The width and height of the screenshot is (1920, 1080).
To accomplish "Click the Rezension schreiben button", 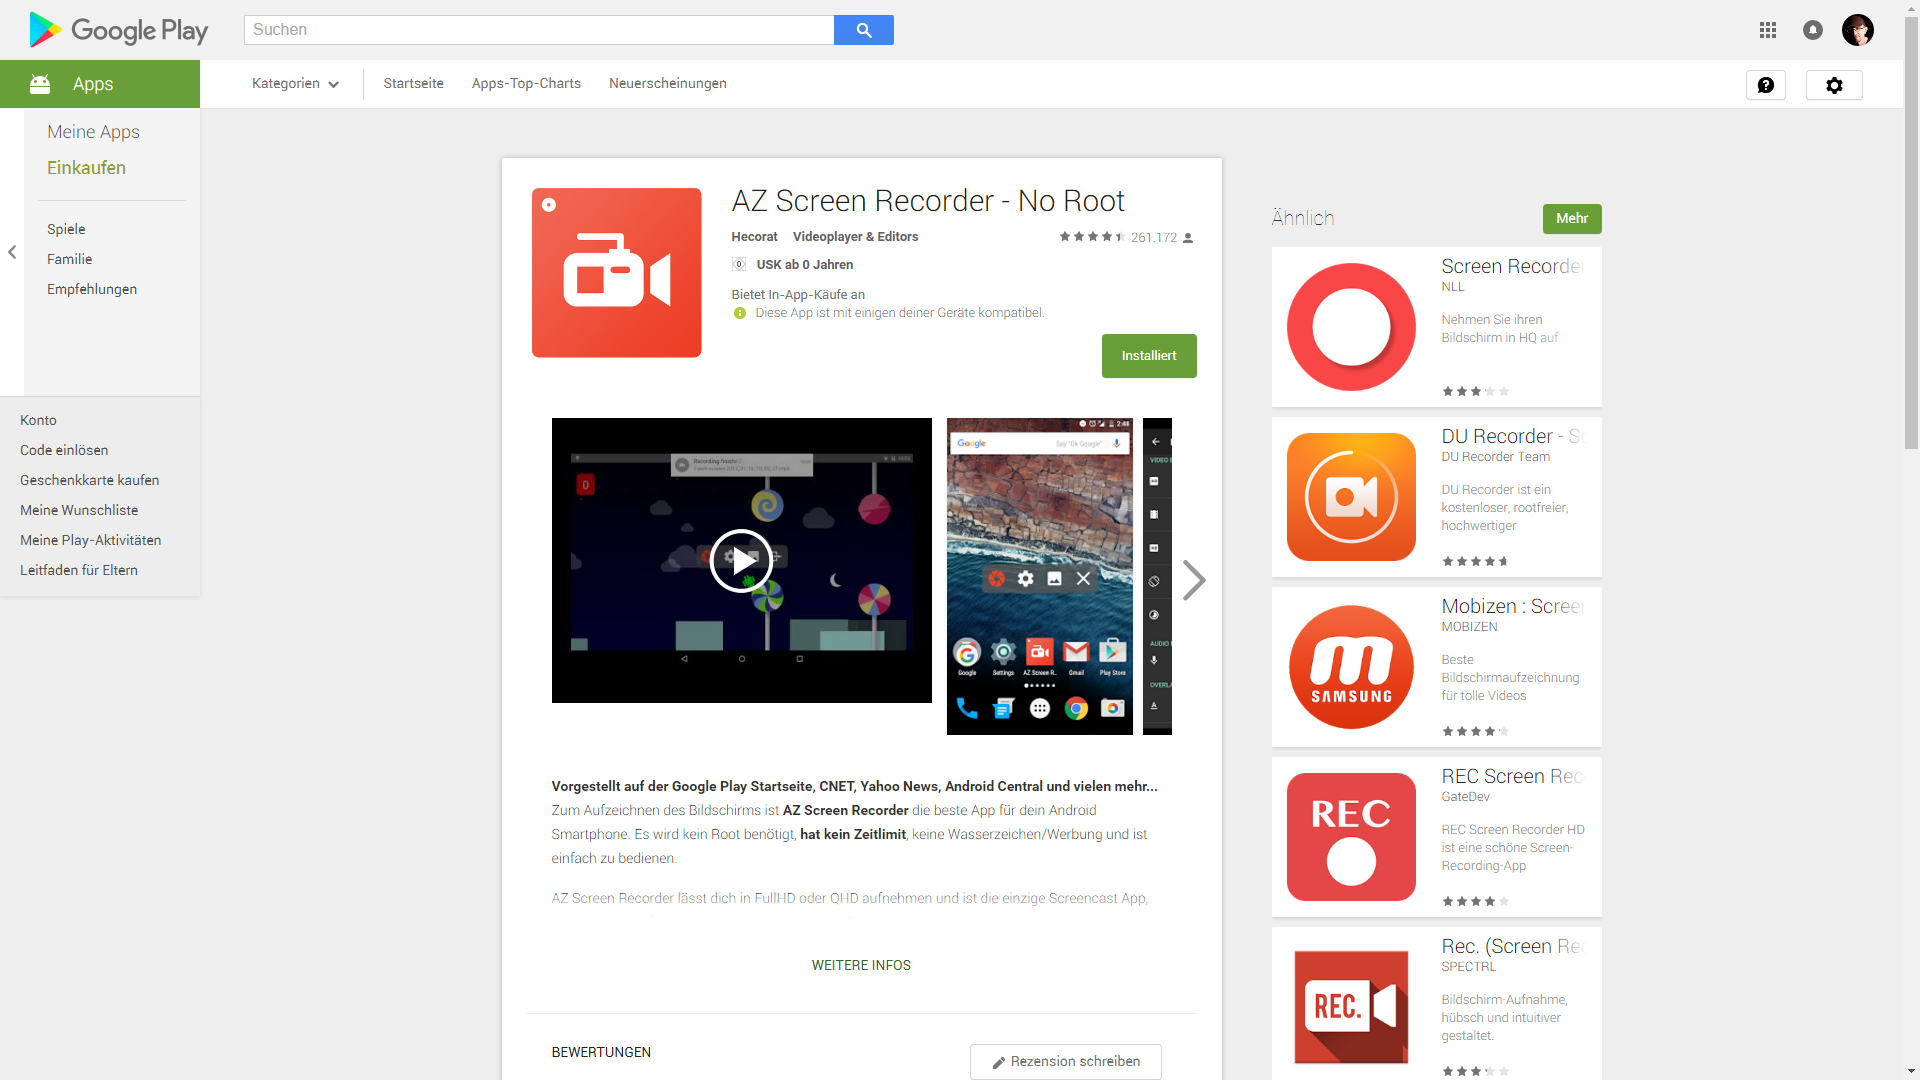I will coord(1065,1061).
